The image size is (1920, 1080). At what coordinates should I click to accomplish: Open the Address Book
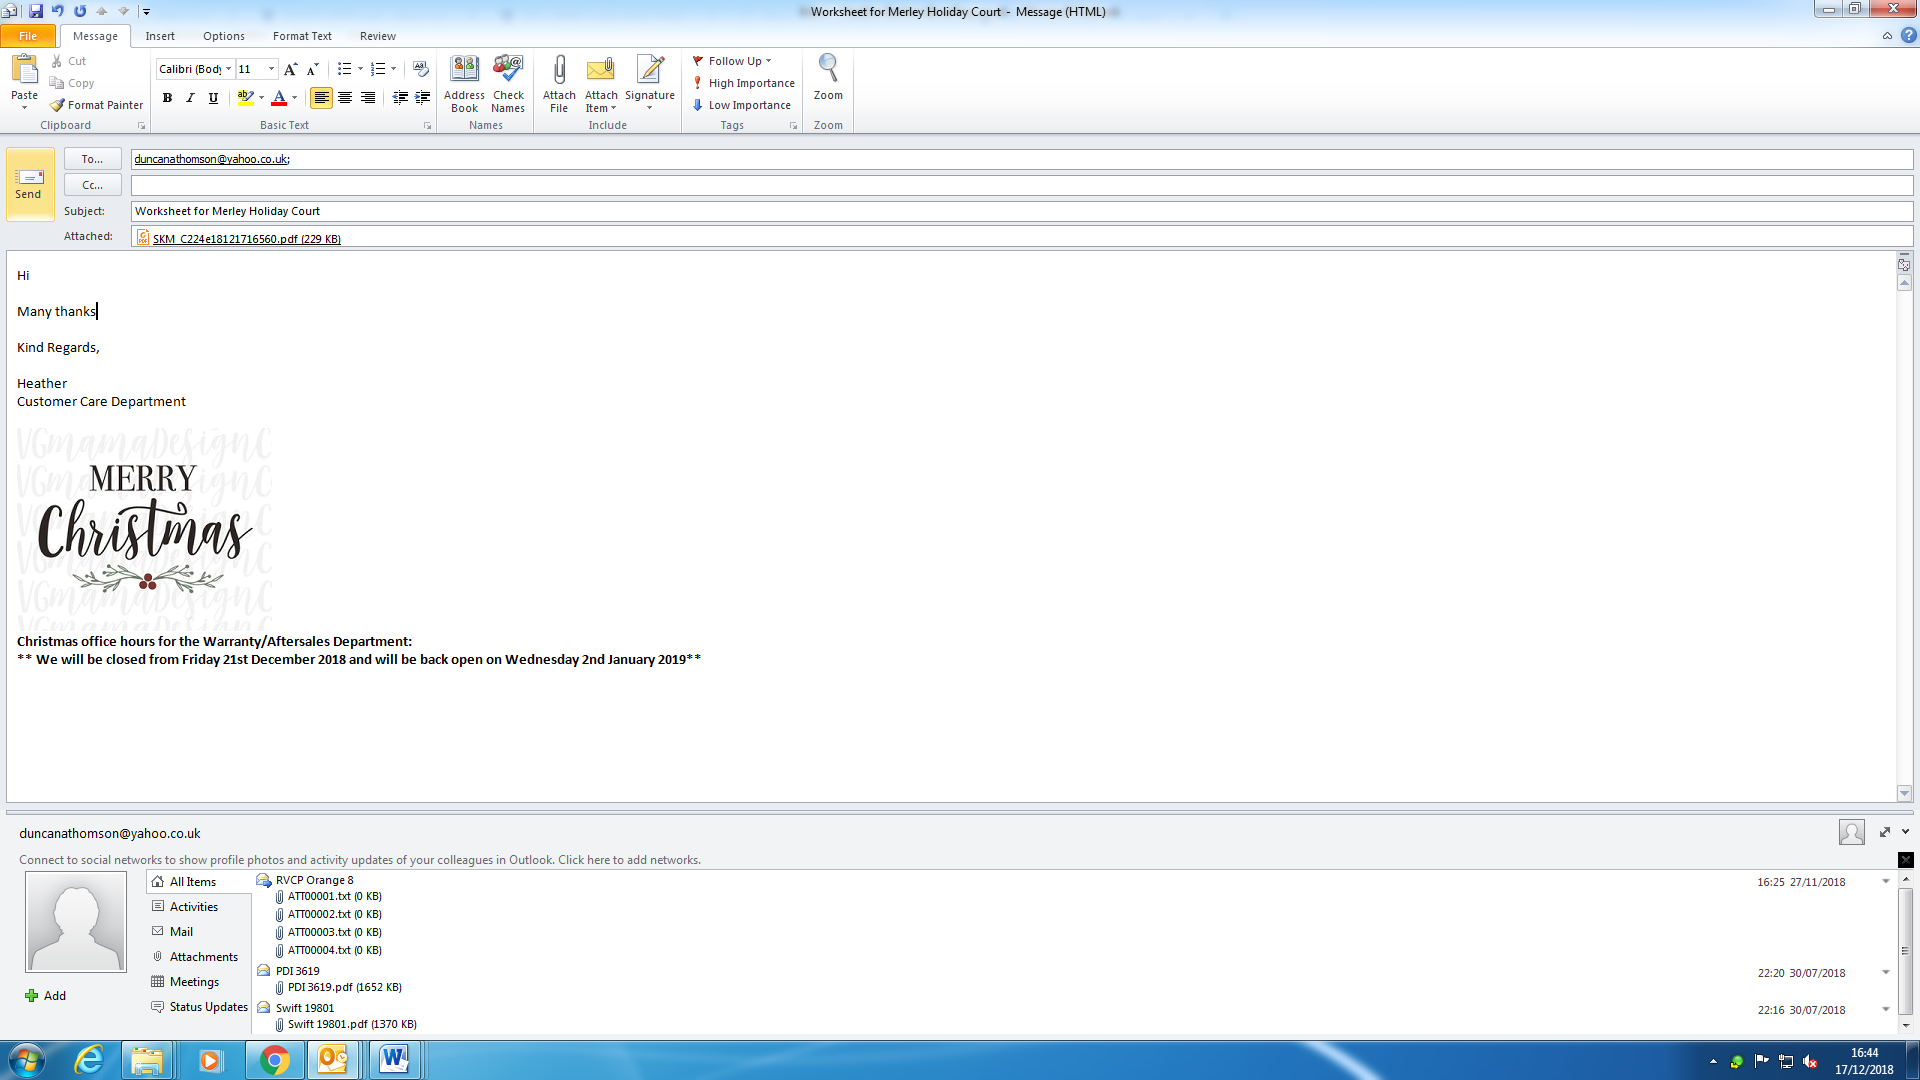(x=464, y=70)
